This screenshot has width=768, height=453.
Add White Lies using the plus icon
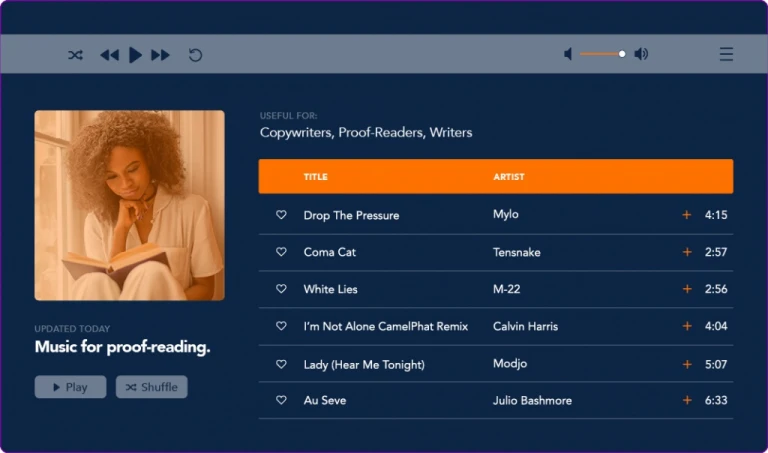(x=687, y=289)
